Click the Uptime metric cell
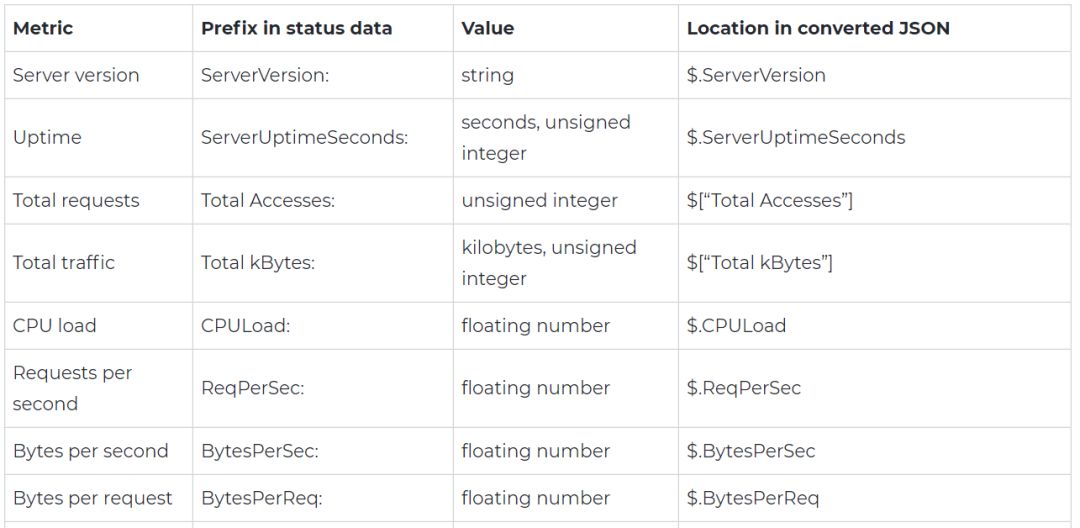This screenshot has height=528, width=1080. click(x=47, y=137)
